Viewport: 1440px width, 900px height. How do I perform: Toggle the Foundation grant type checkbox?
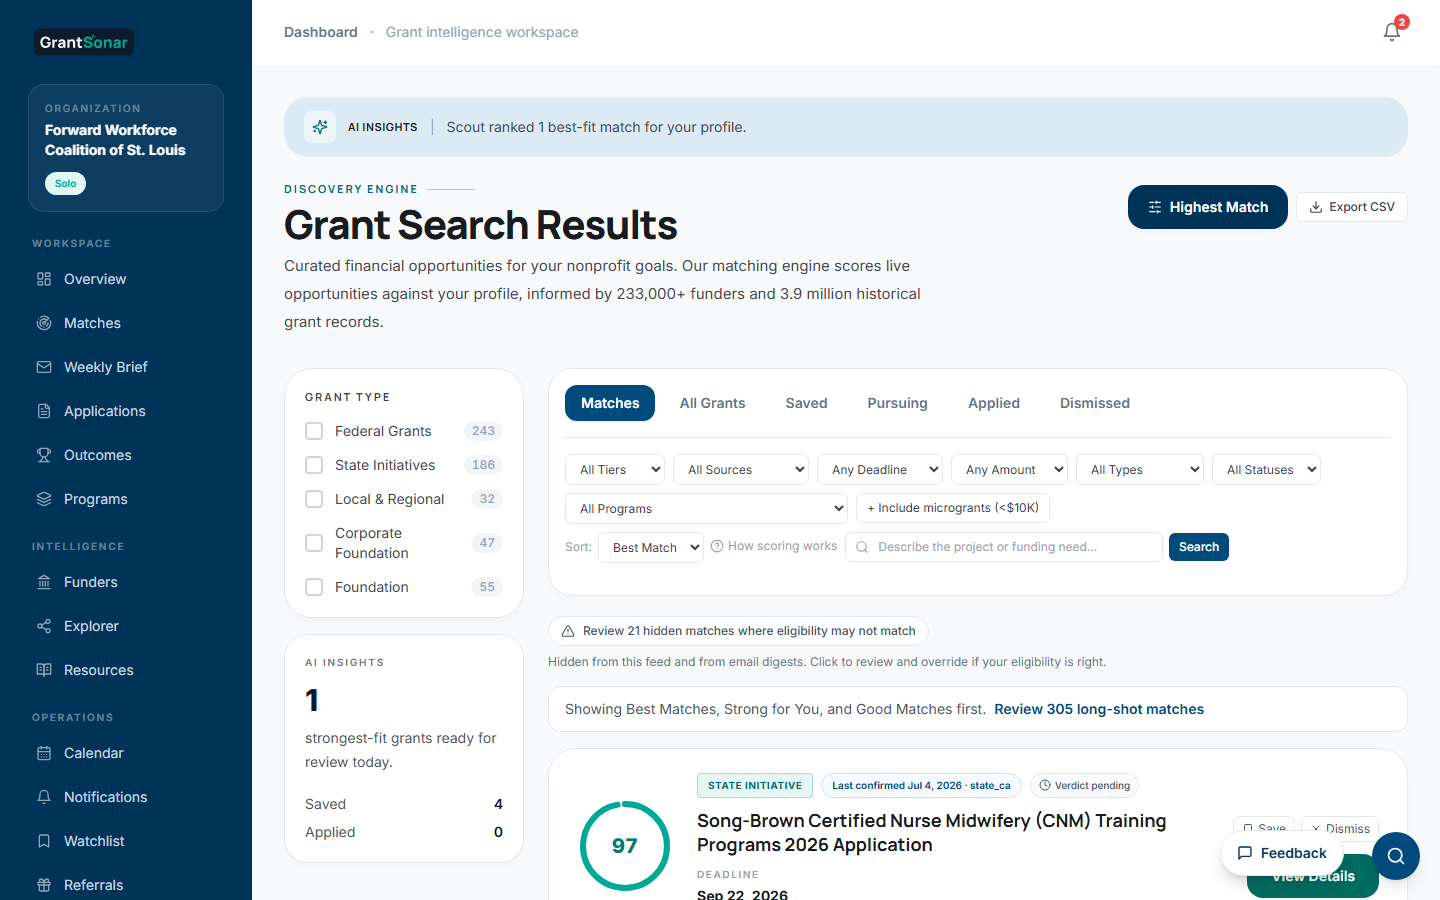click(314, 587)
